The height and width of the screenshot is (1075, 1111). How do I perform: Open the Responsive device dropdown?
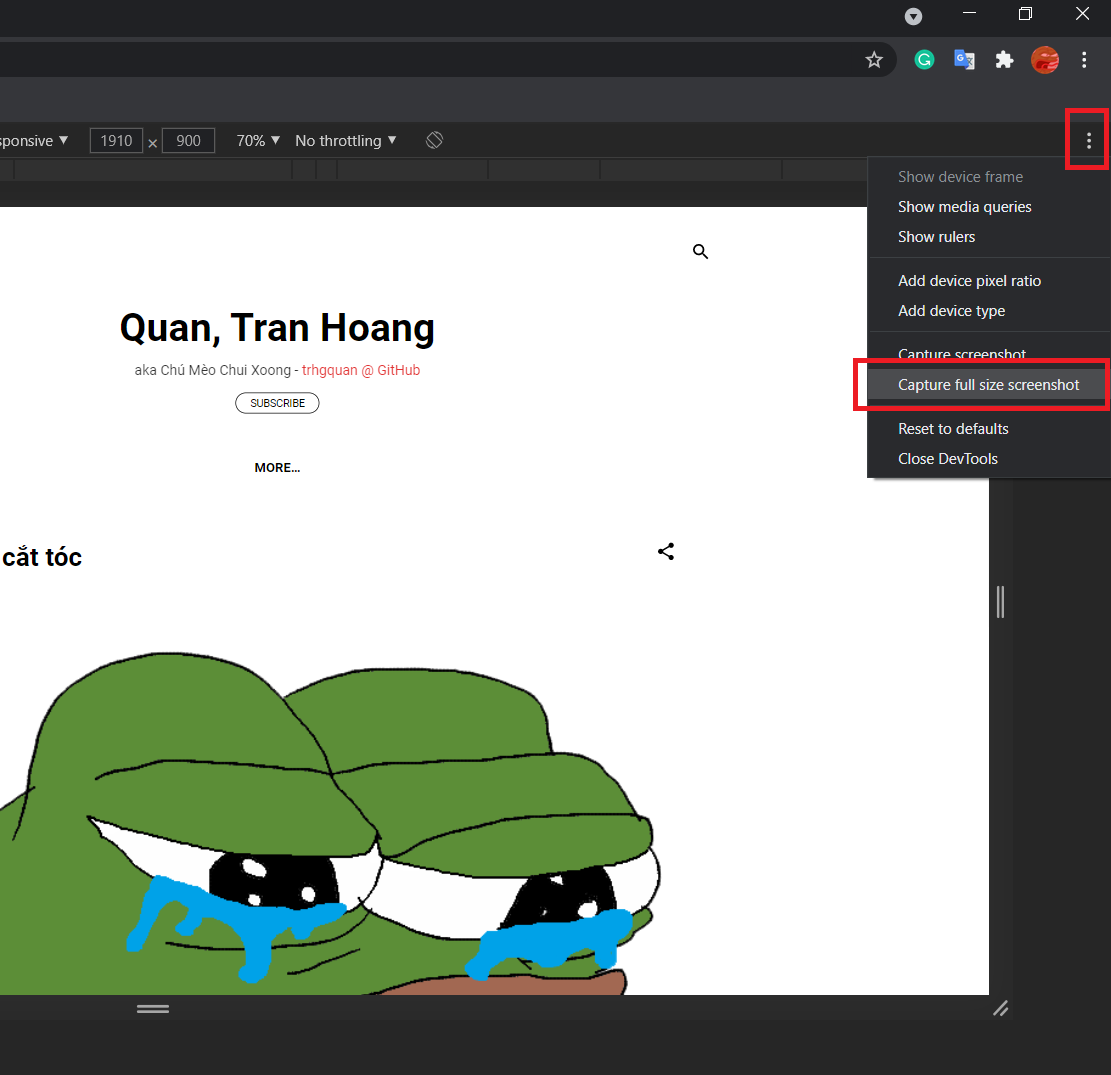click(x=34, y=140)
